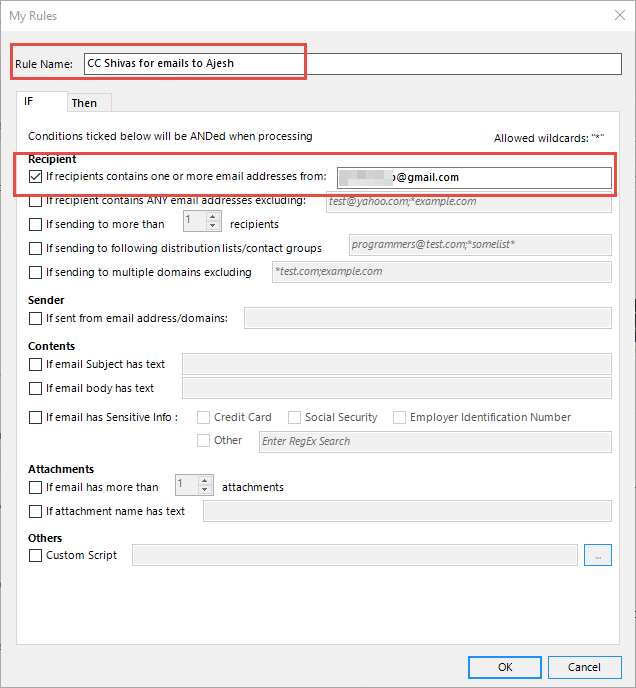The image size is (636, 688).
Task: Increase the attachments count spinner up arrow
Action: coord(205,481)
